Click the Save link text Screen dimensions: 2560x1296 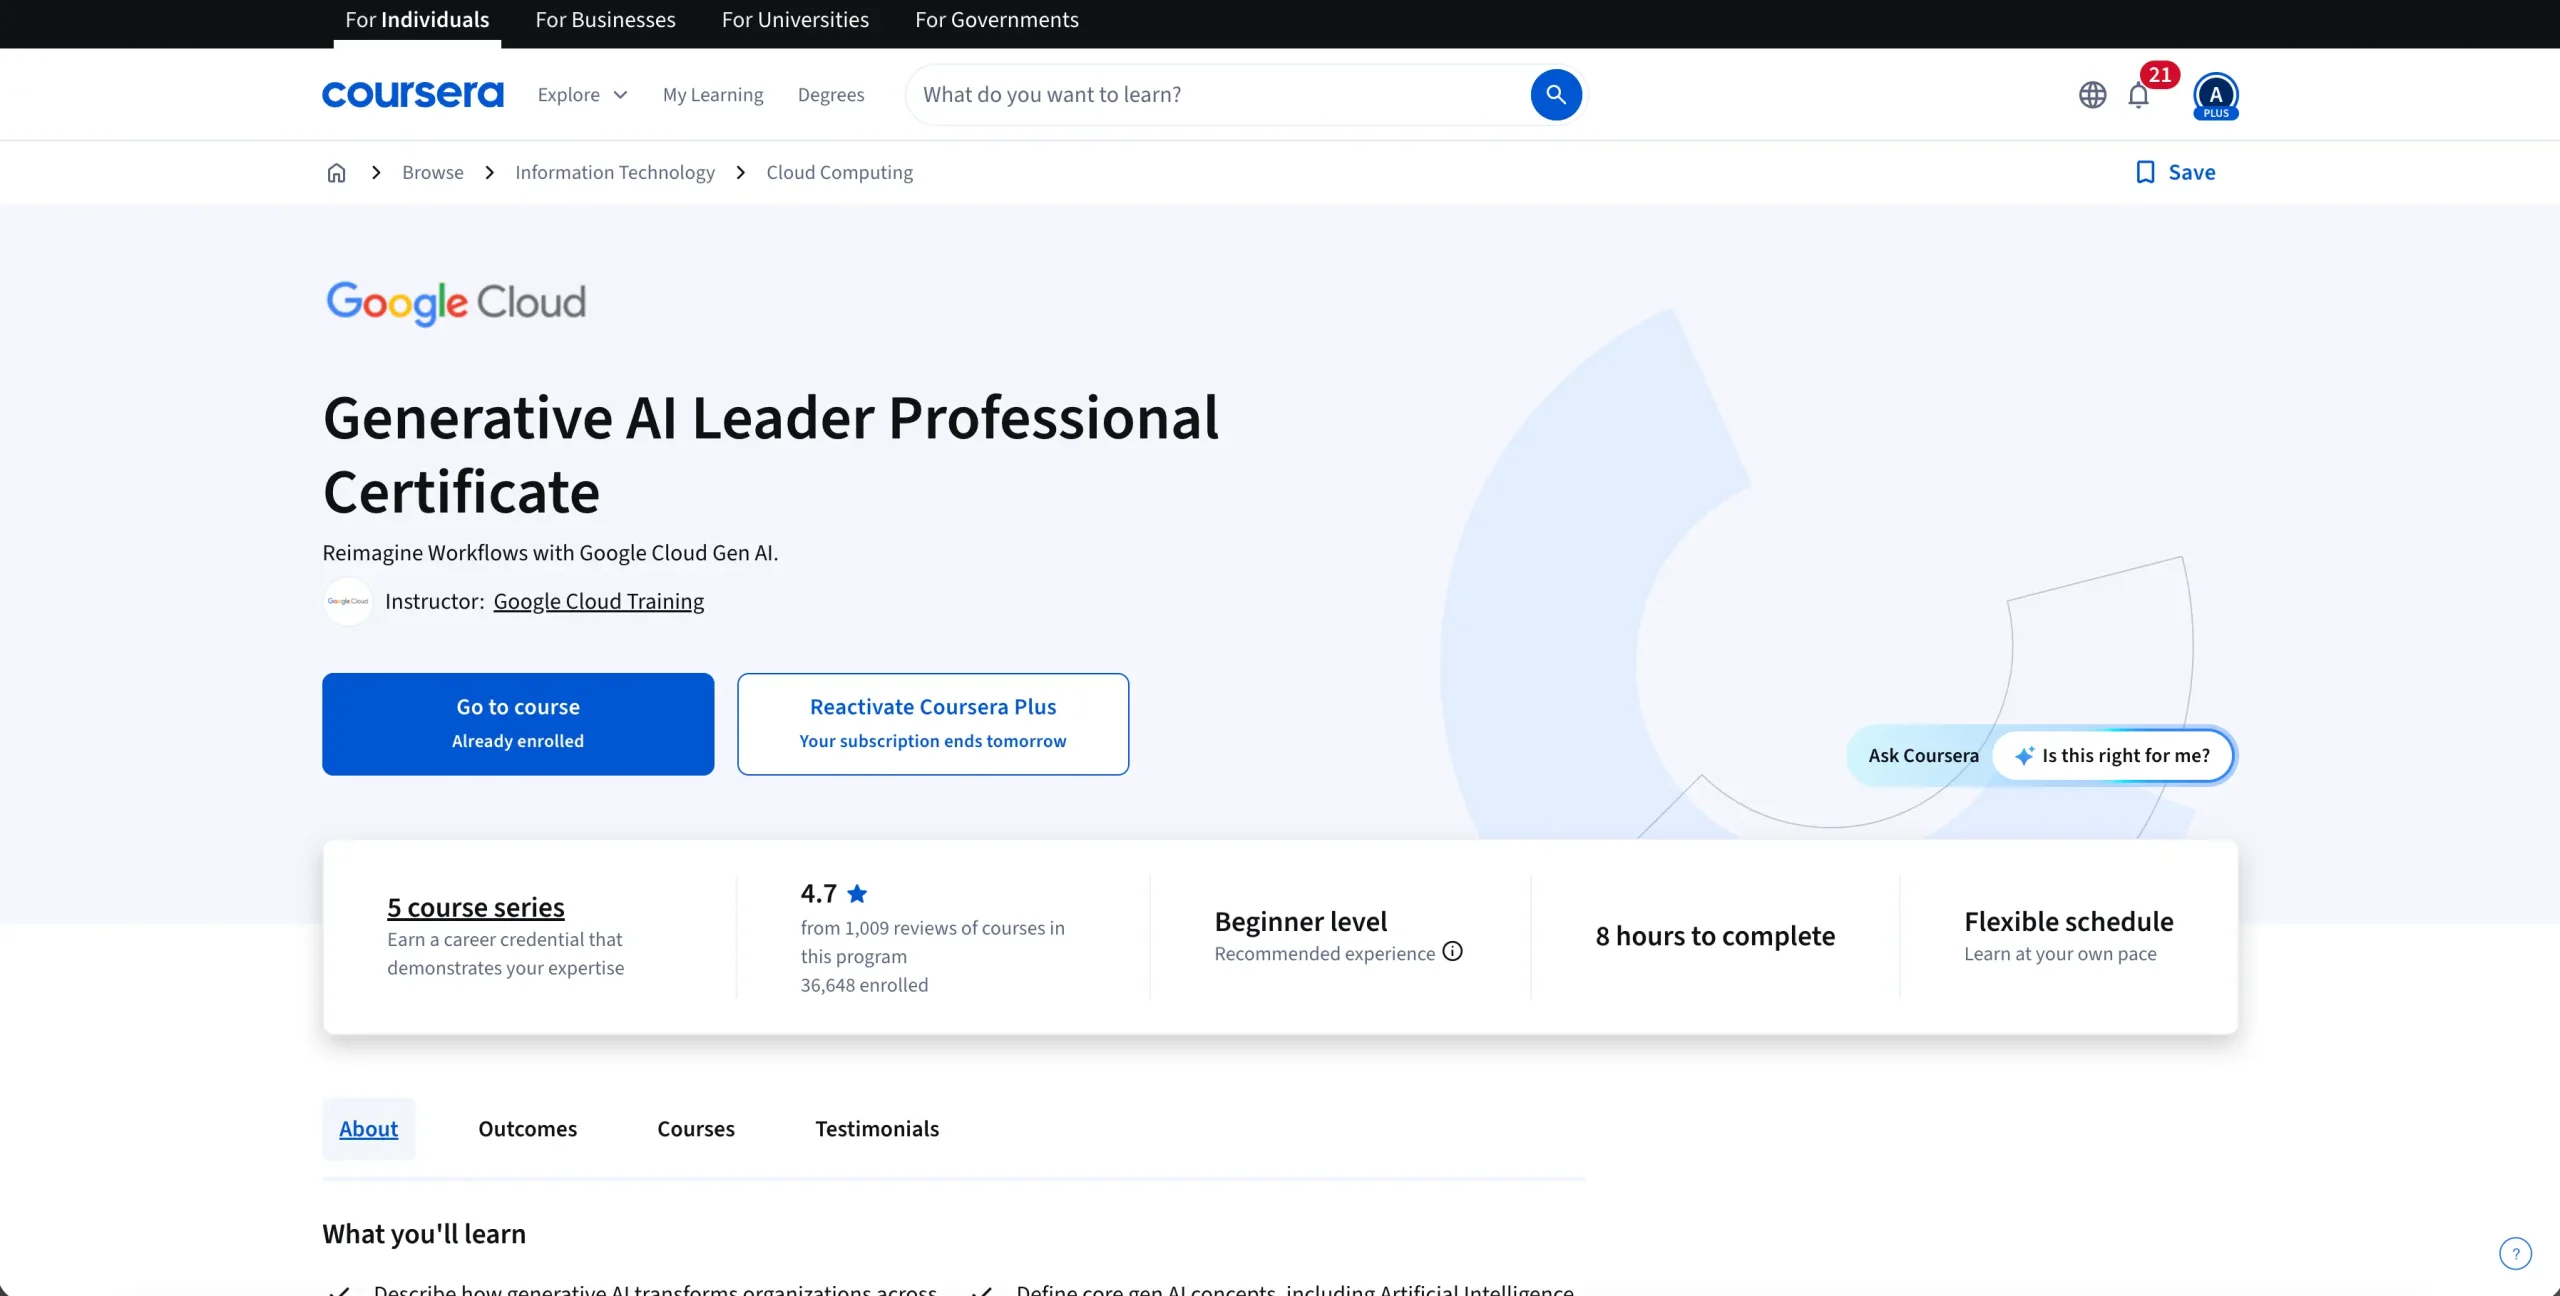pyautogui.click(x=2192, y=172)
